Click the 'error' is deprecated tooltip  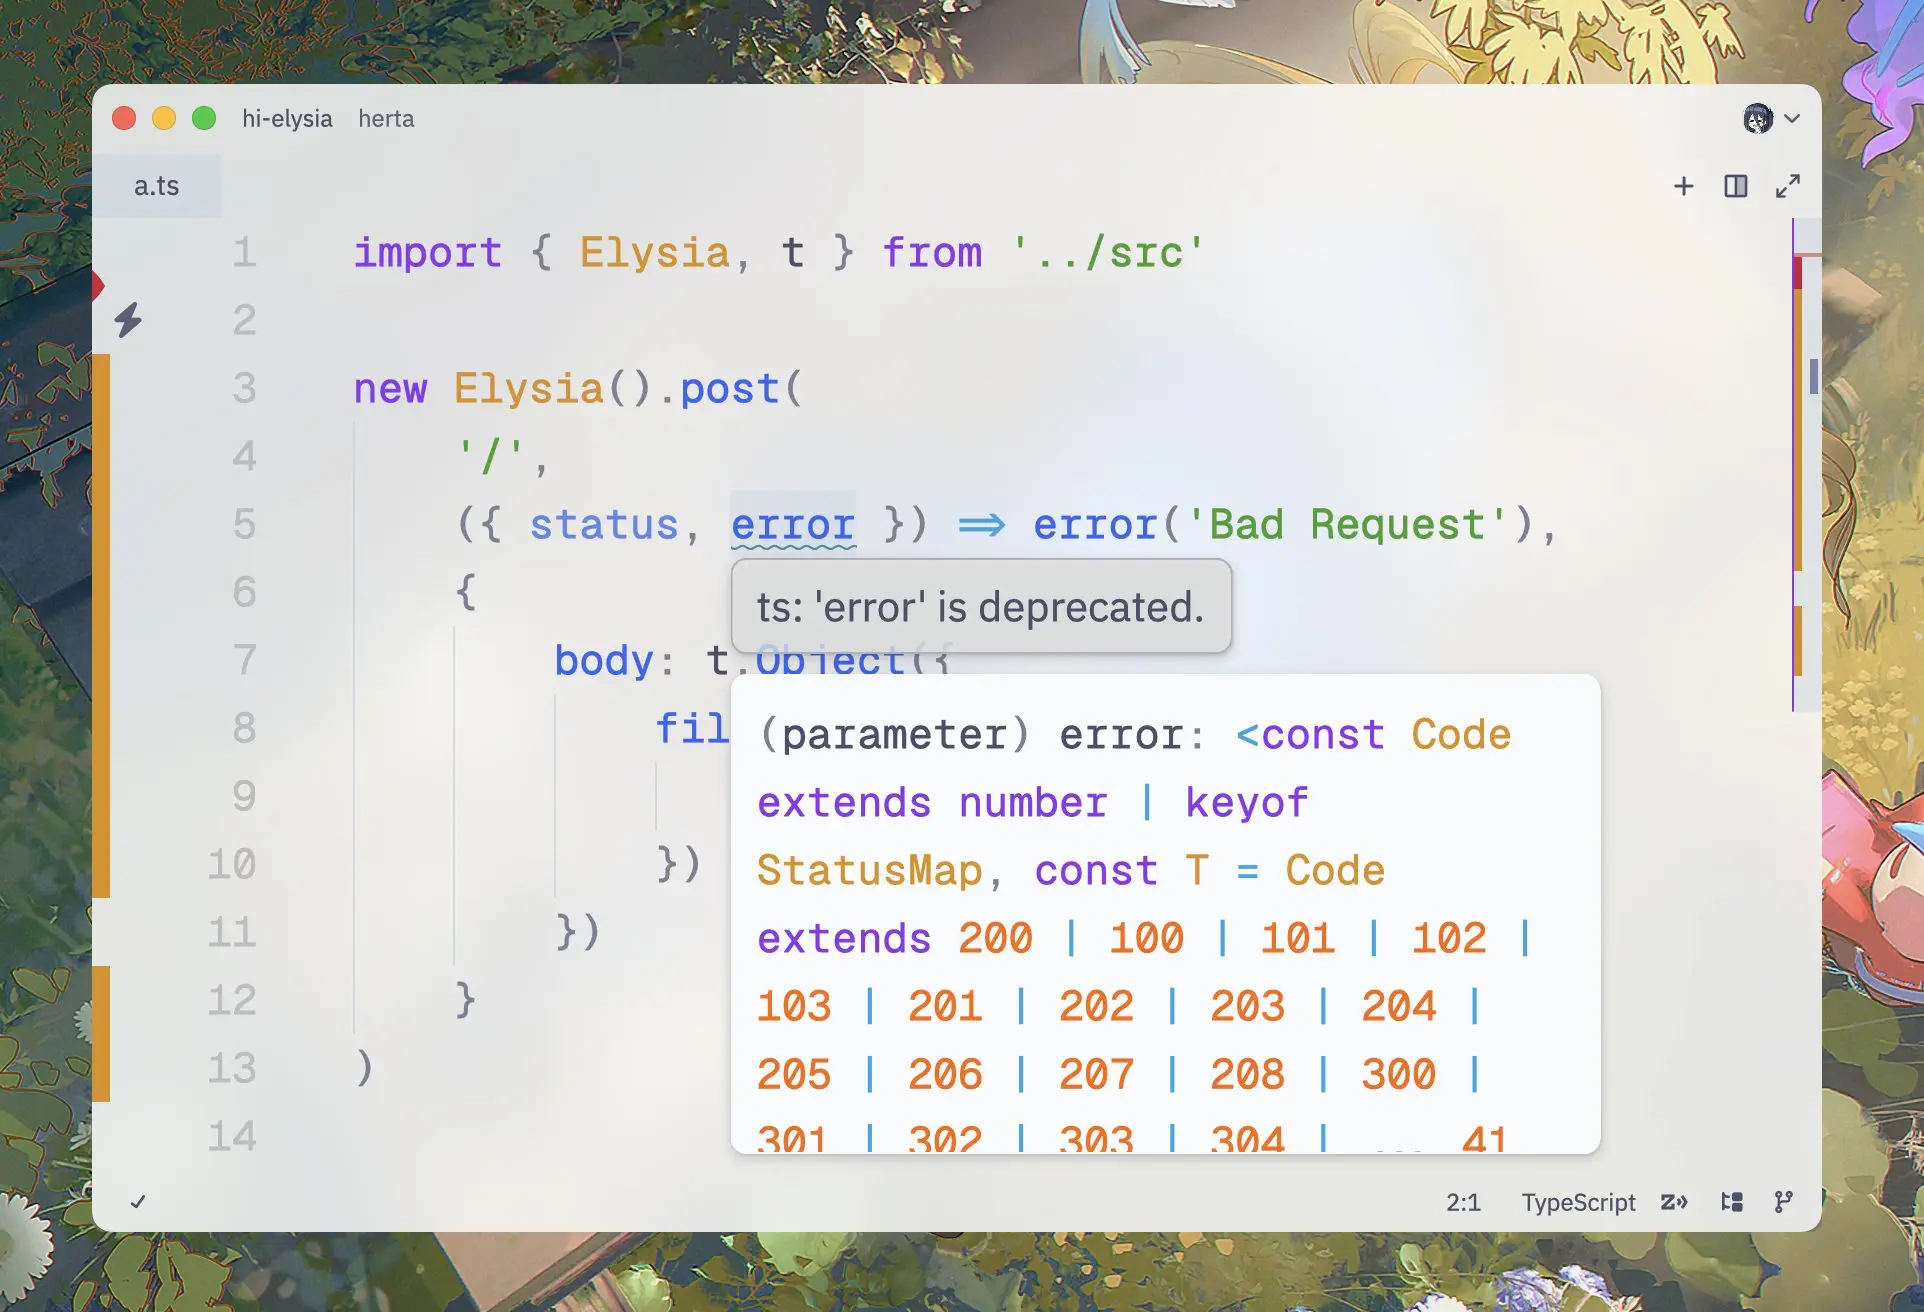click(979, 606)
